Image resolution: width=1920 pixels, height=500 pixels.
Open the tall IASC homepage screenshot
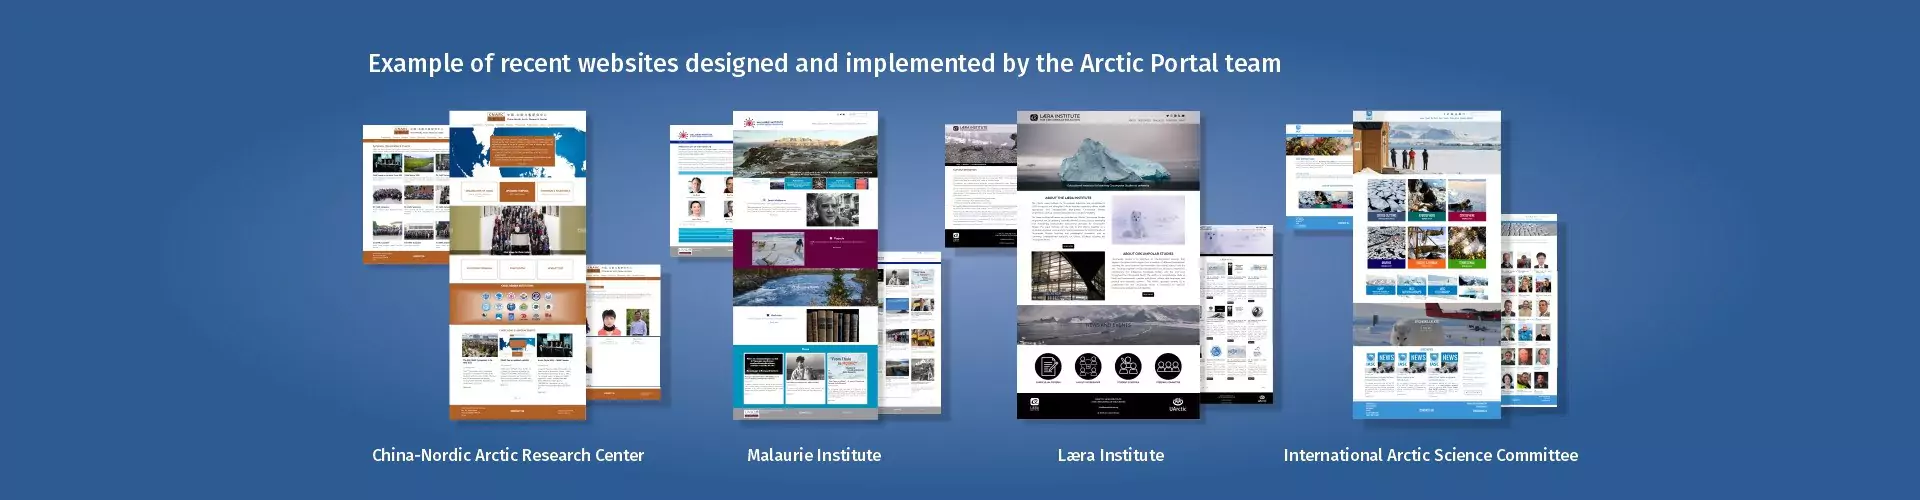(1427, 265)
